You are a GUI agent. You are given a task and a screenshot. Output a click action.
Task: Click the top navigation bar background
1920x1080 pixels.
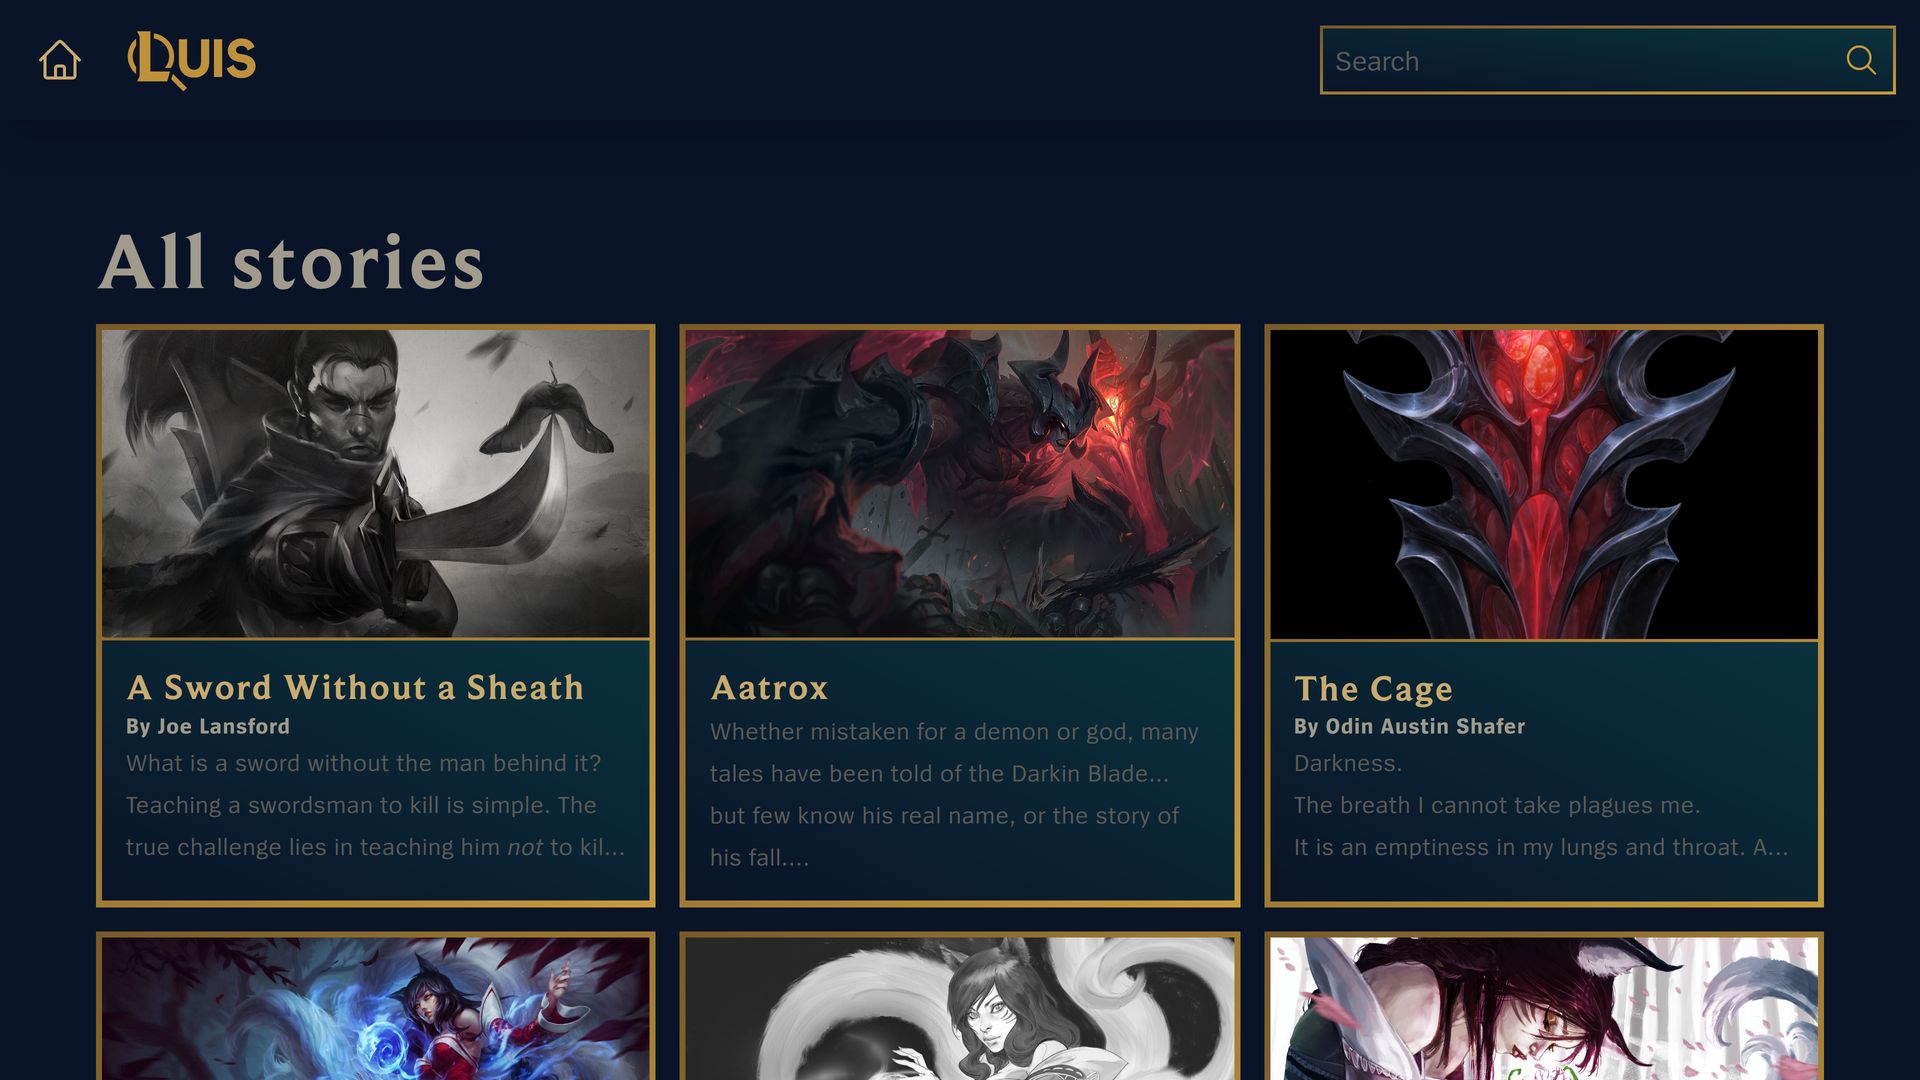760,60
